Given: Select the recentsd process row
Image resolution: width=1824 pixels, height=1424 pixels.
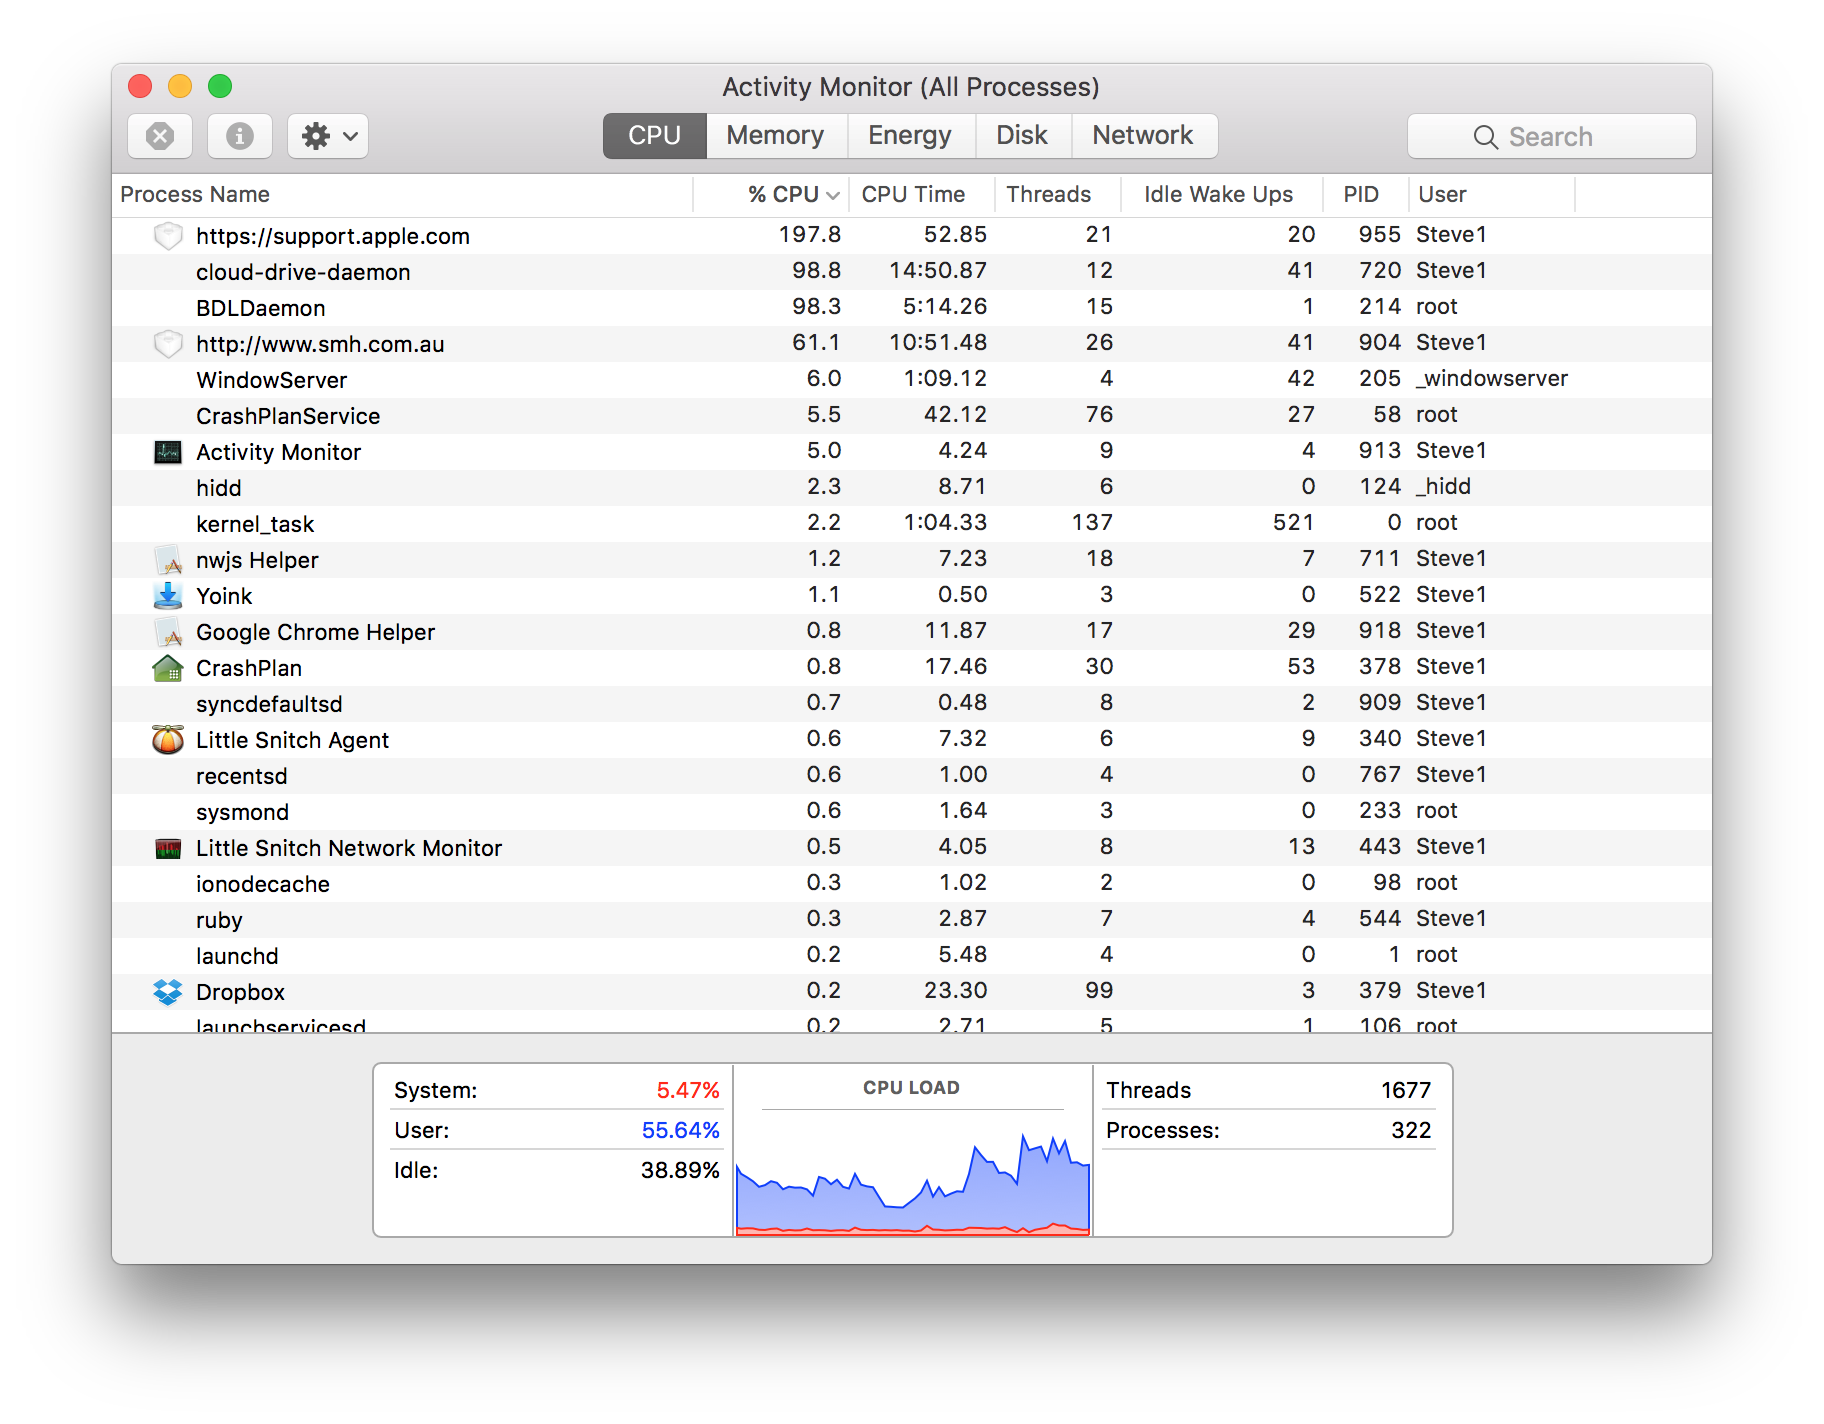Looking at the screenshot, I should tap(912, 776).
